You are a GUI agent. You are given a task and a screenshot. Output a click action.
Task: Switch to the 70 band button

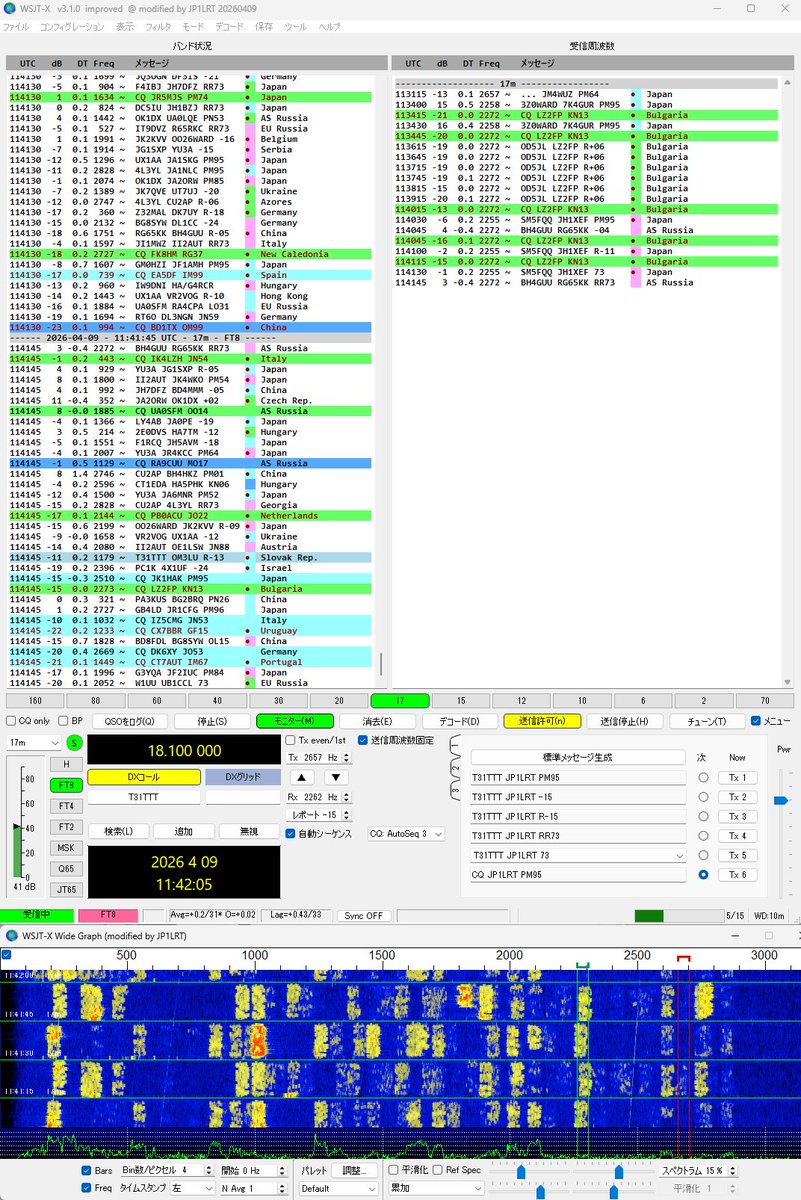pyautogui.click(x=765, y=701)
